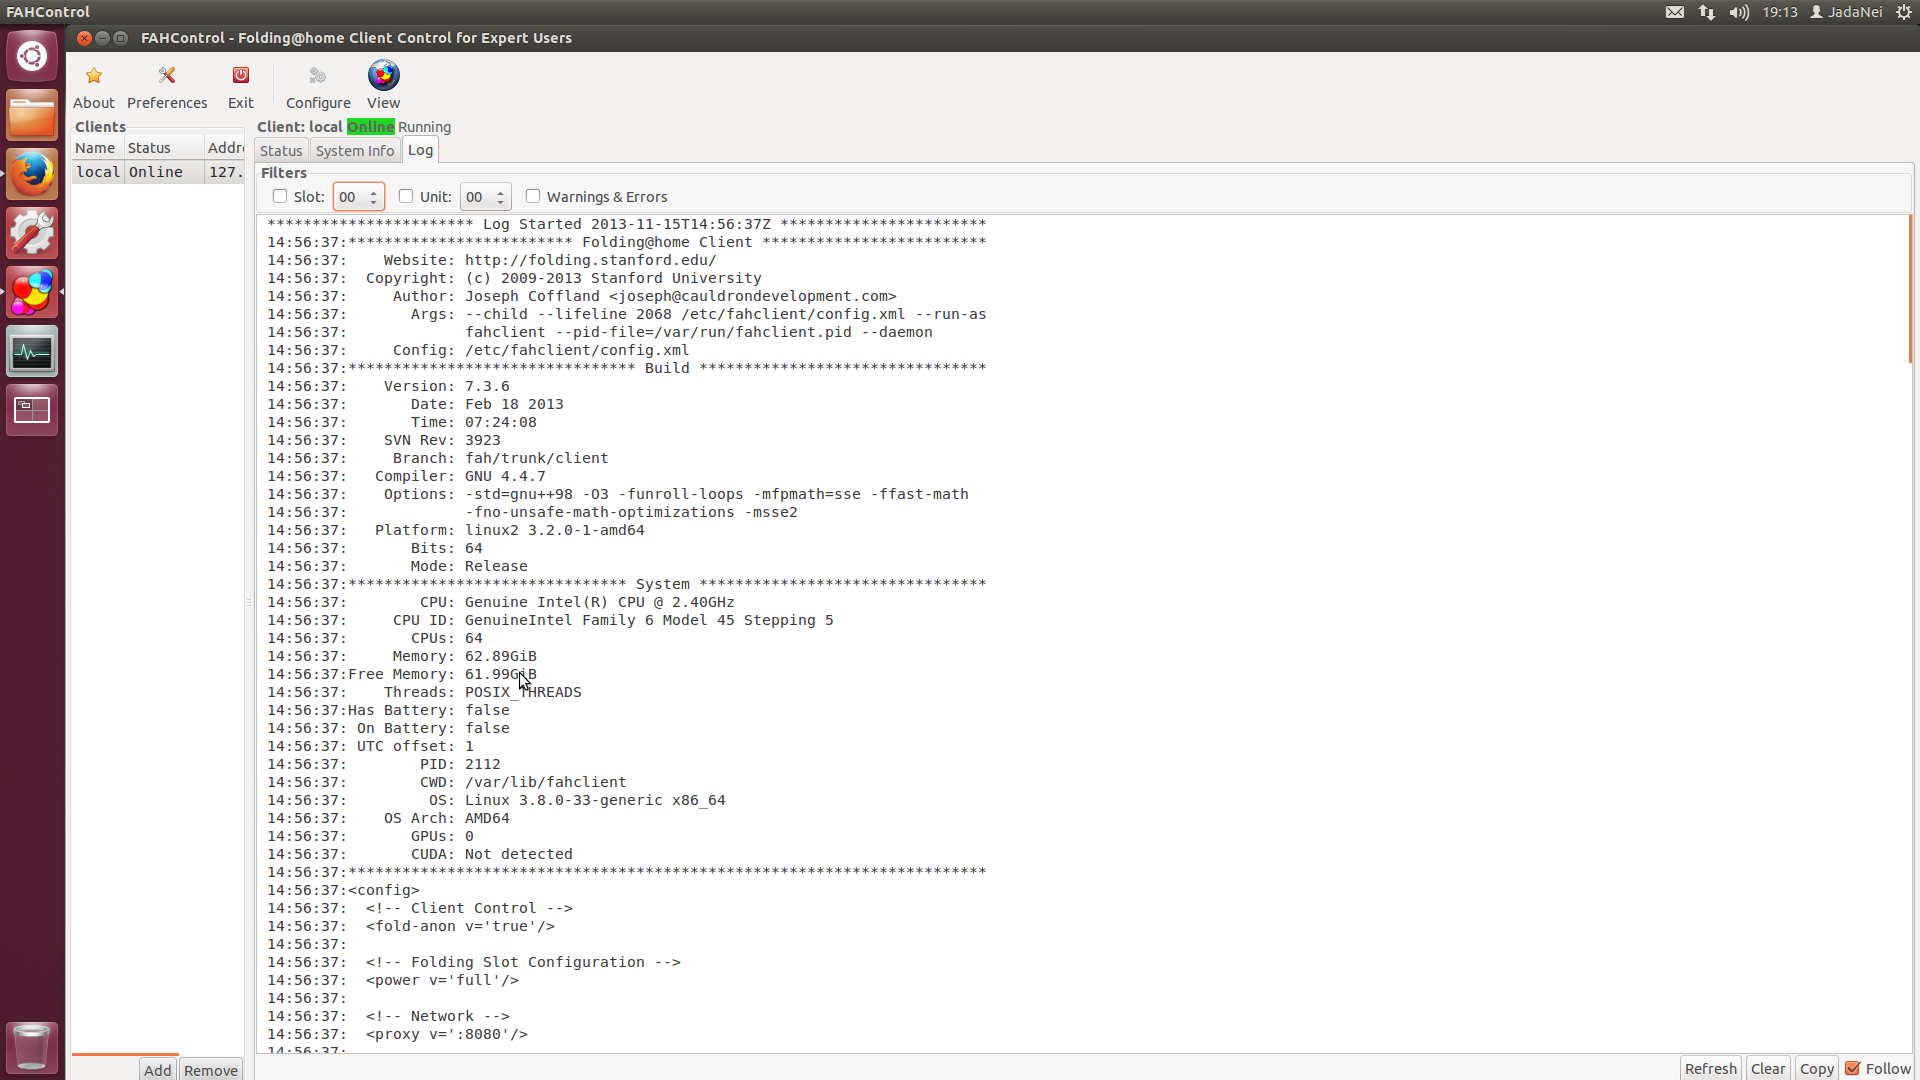Image resolution: width=1920 pixels, height=1080 pixels.
Task: Click the Version: 7.3.6 log line
Action: (388, 386)
